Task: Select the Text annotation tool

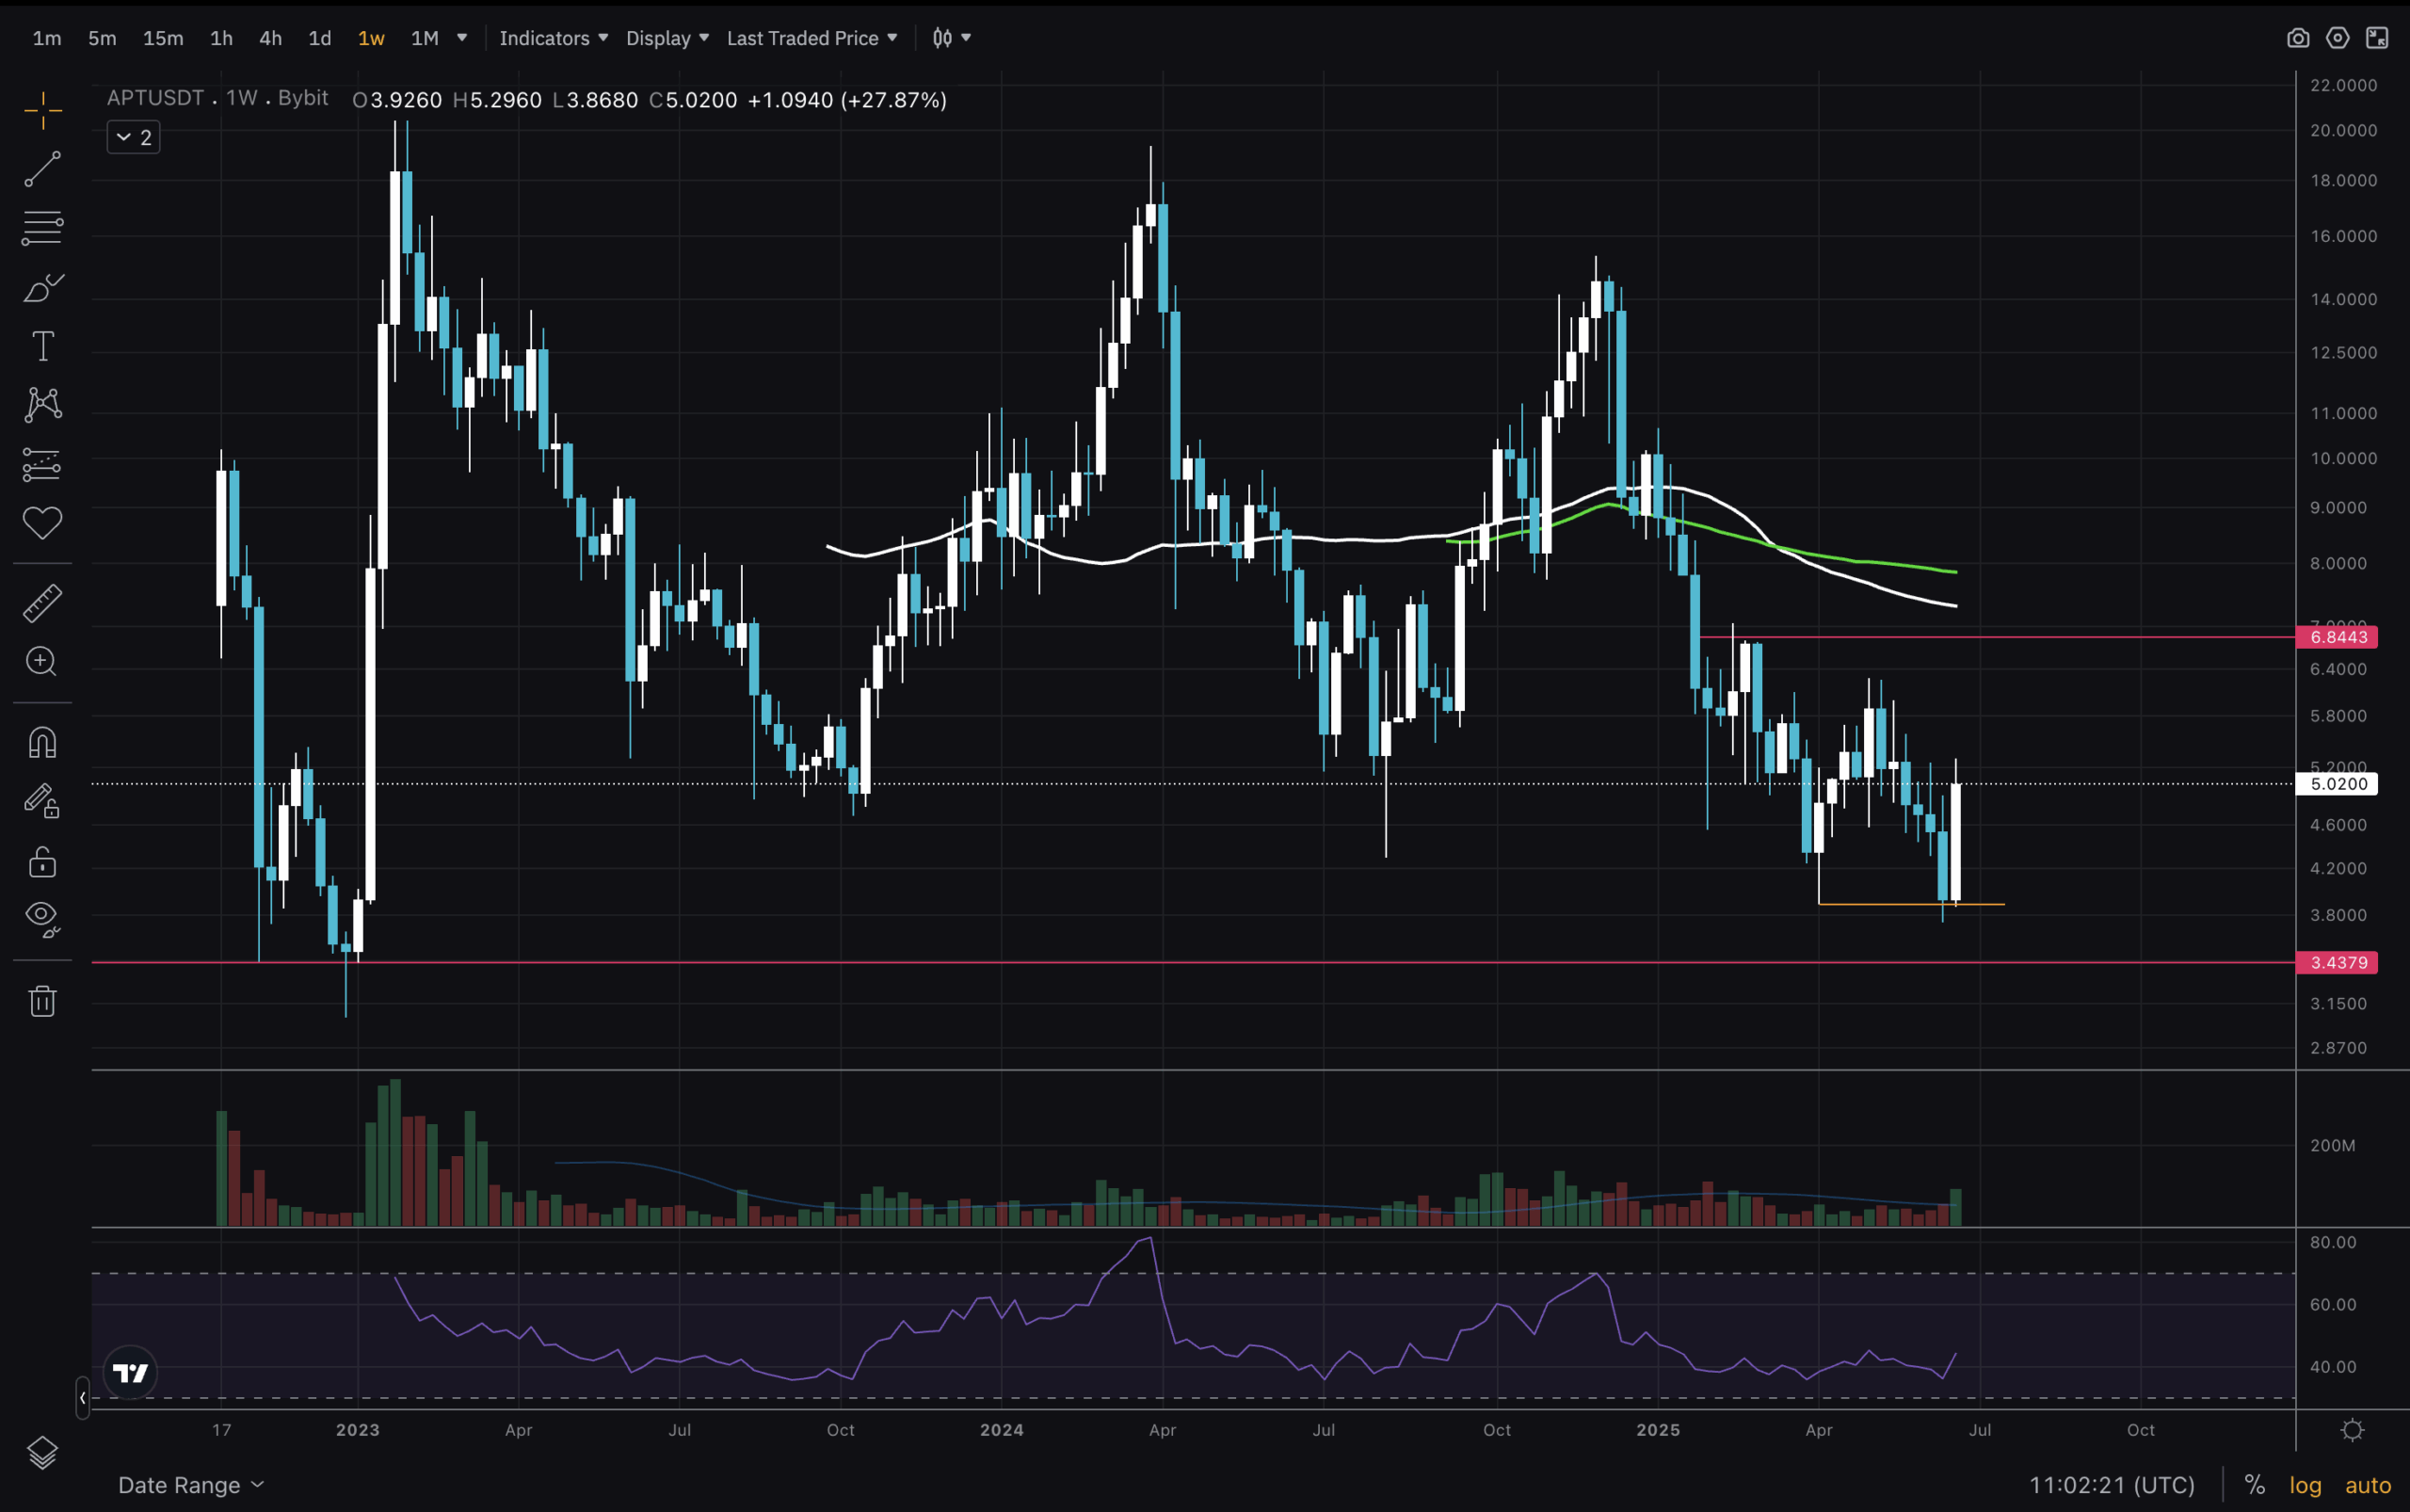Action: [42, 347]
